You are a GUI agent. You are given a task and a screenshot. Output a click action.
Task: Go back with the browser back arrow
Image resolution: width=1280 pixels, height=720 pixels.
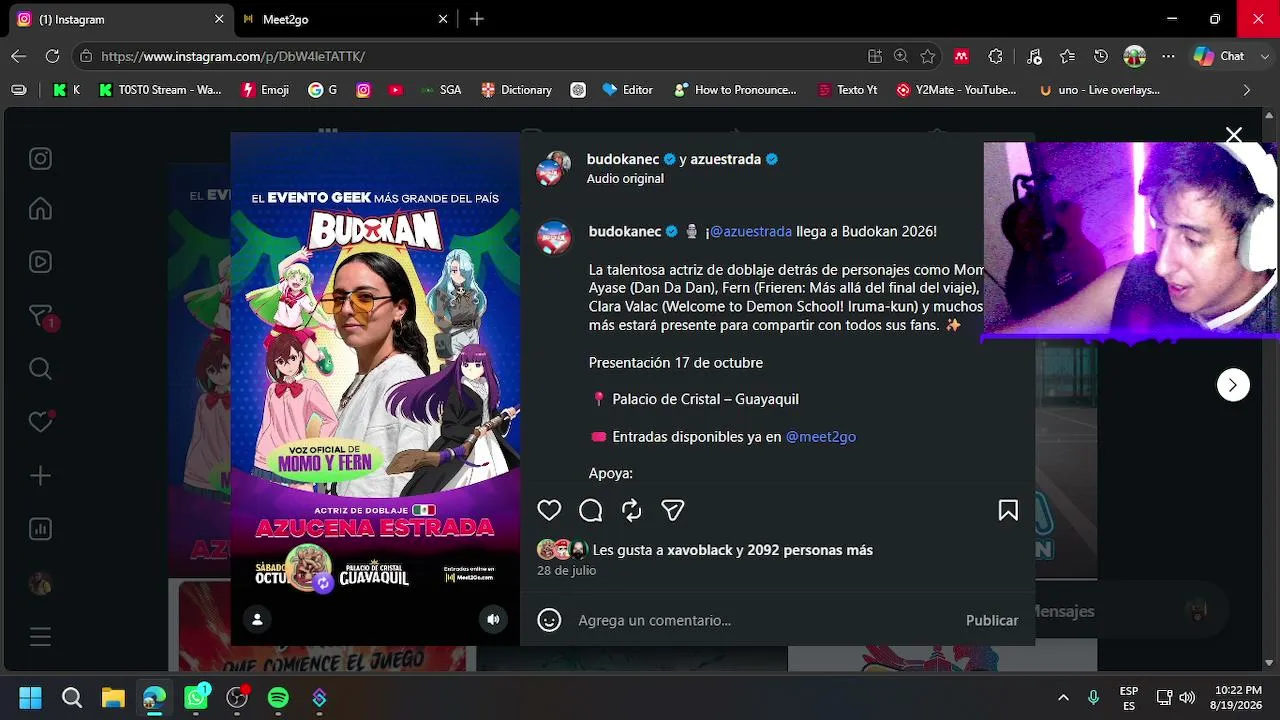pos(19,56)
